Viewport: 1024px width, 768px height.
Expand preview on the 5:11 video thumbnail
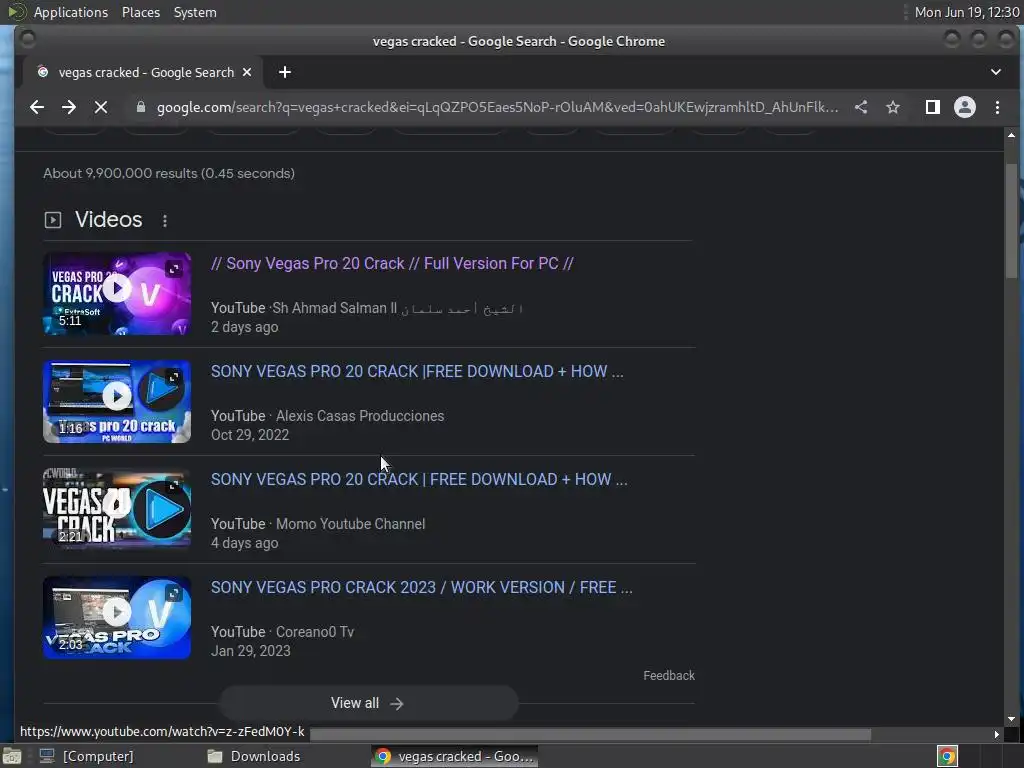click(x=174, y=269)
